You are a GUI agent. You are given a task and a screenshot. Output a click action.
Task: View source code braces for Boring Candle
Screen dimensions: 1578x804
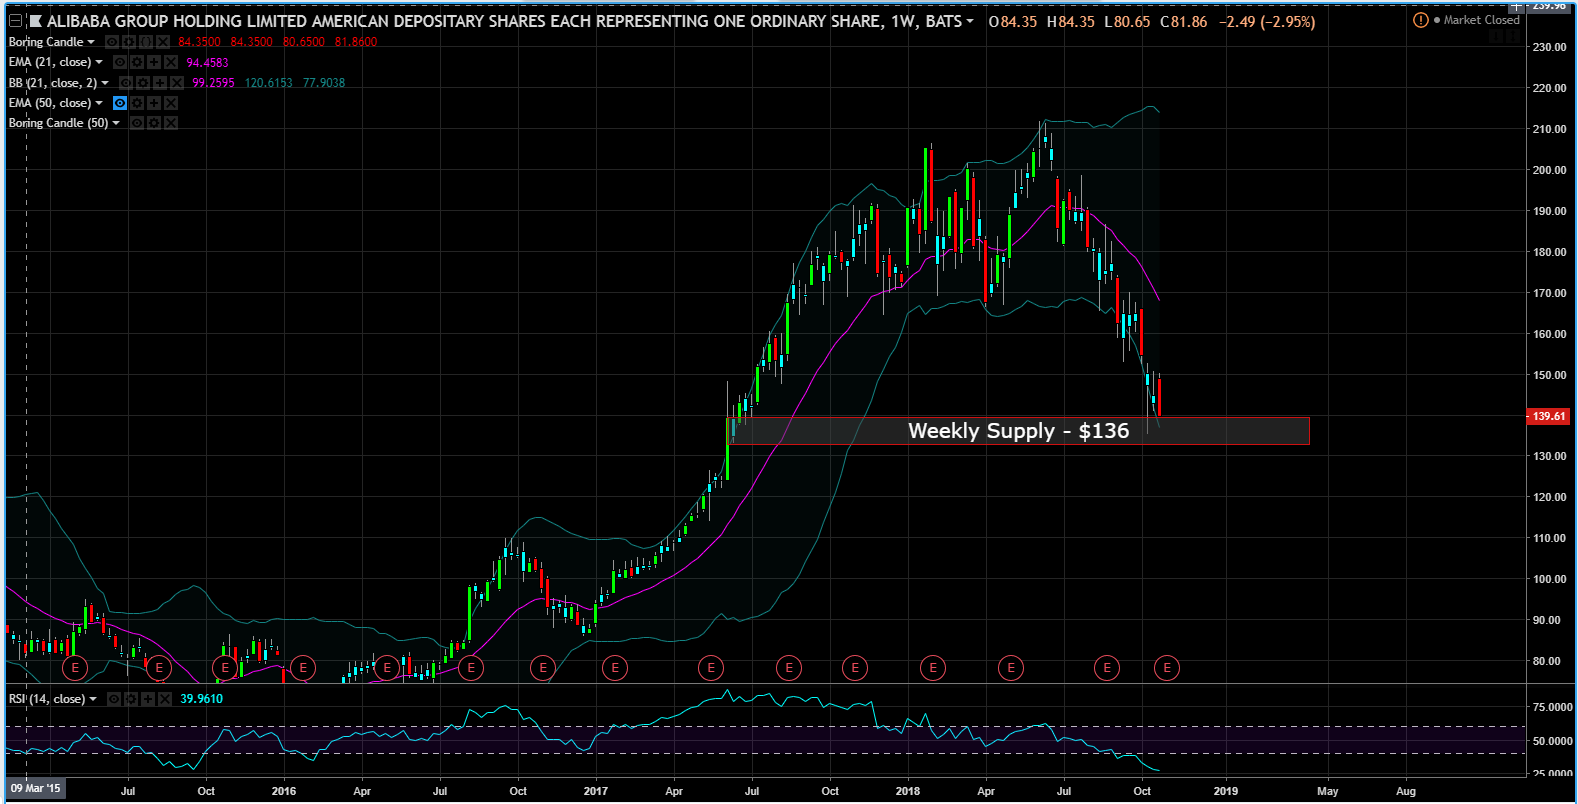(x=146, y=42)
